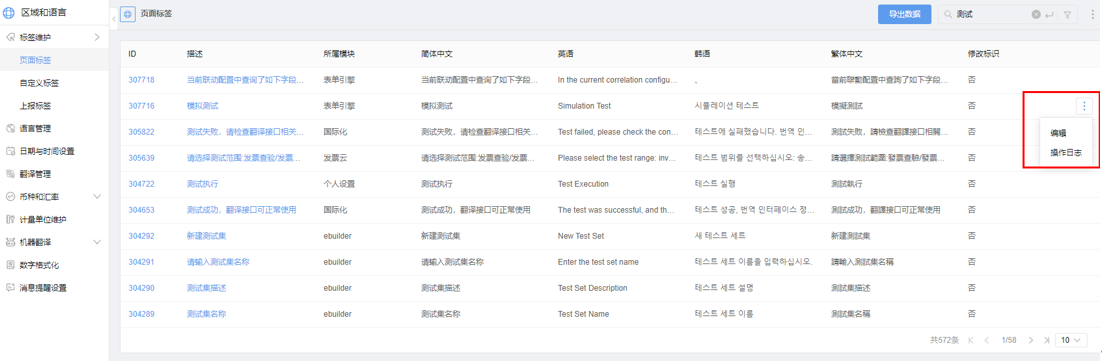Go to the previous page arrow
1102x361 pixels.
tap(987, 340)
